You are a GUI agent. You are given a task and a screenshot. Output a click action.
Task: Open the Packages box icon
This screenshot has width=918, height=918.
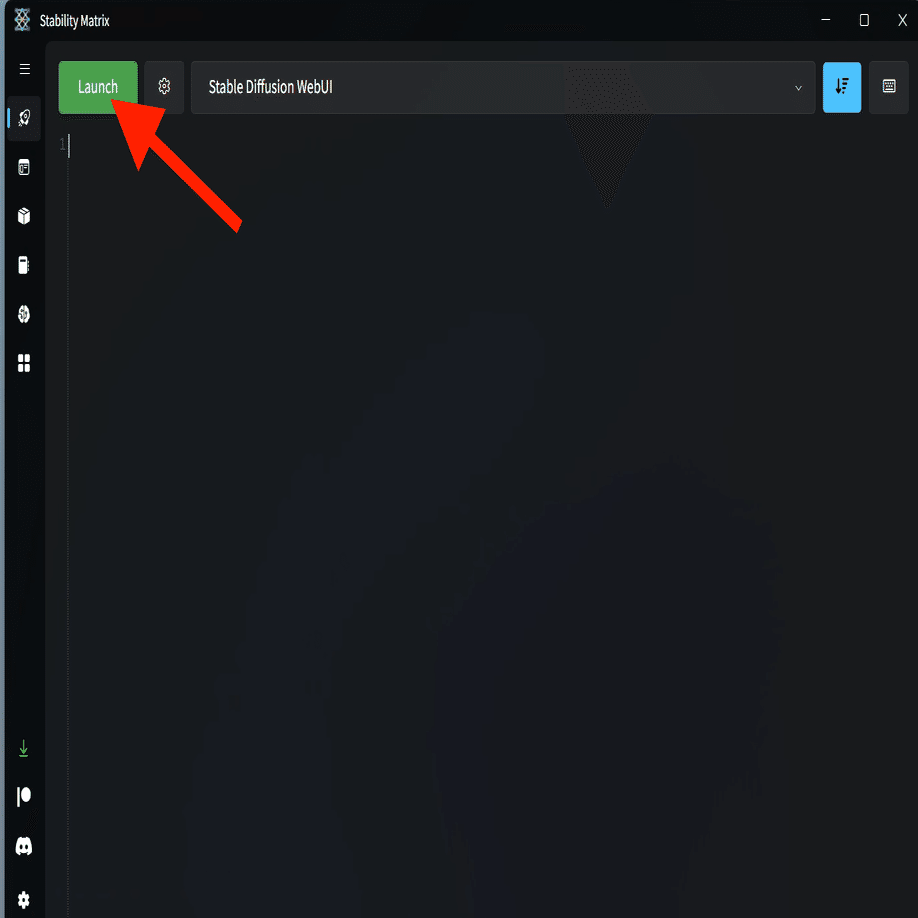click(x=24, y=217)
